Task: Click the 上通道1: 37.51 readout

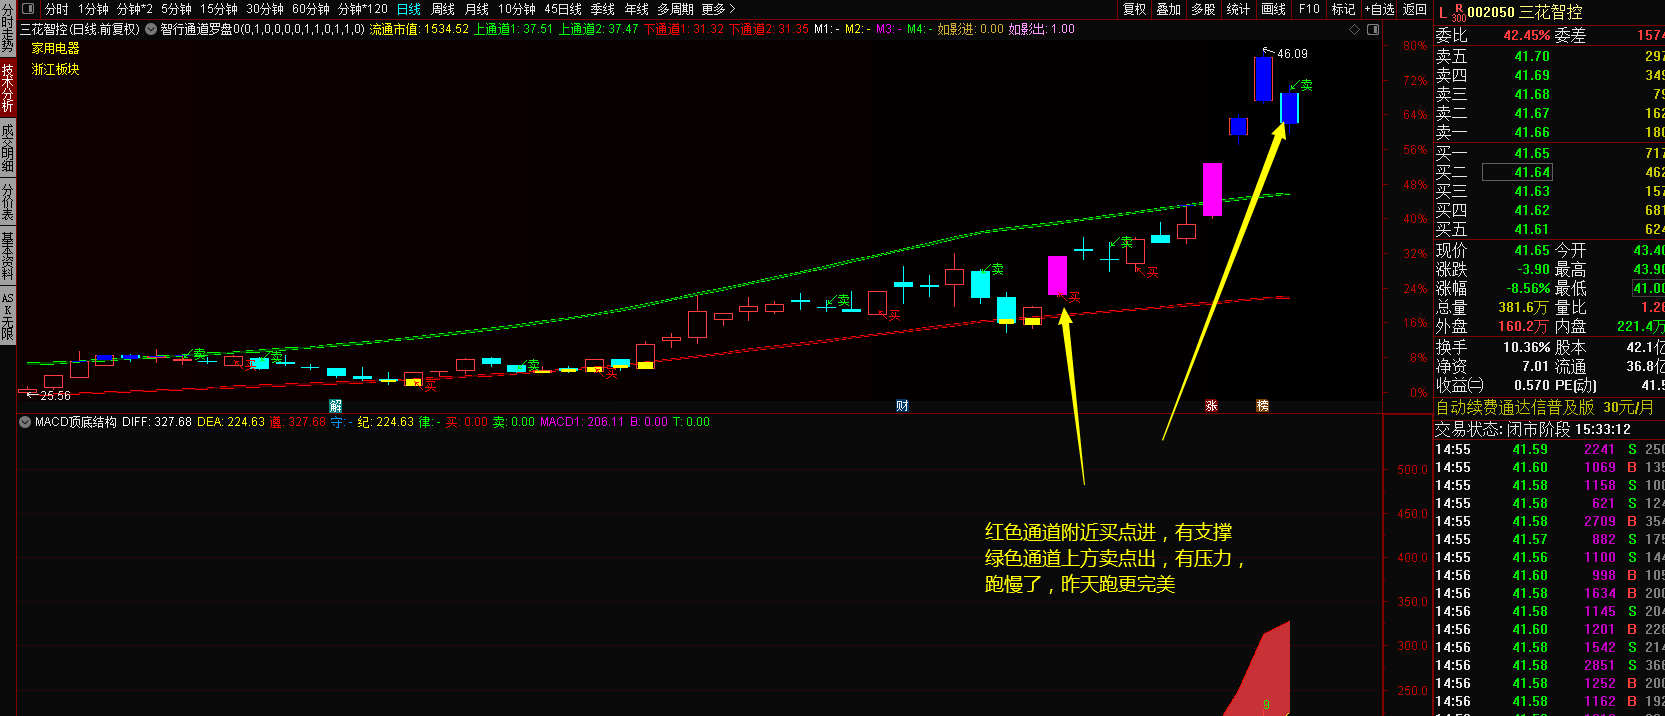Action: pos(513,29)
